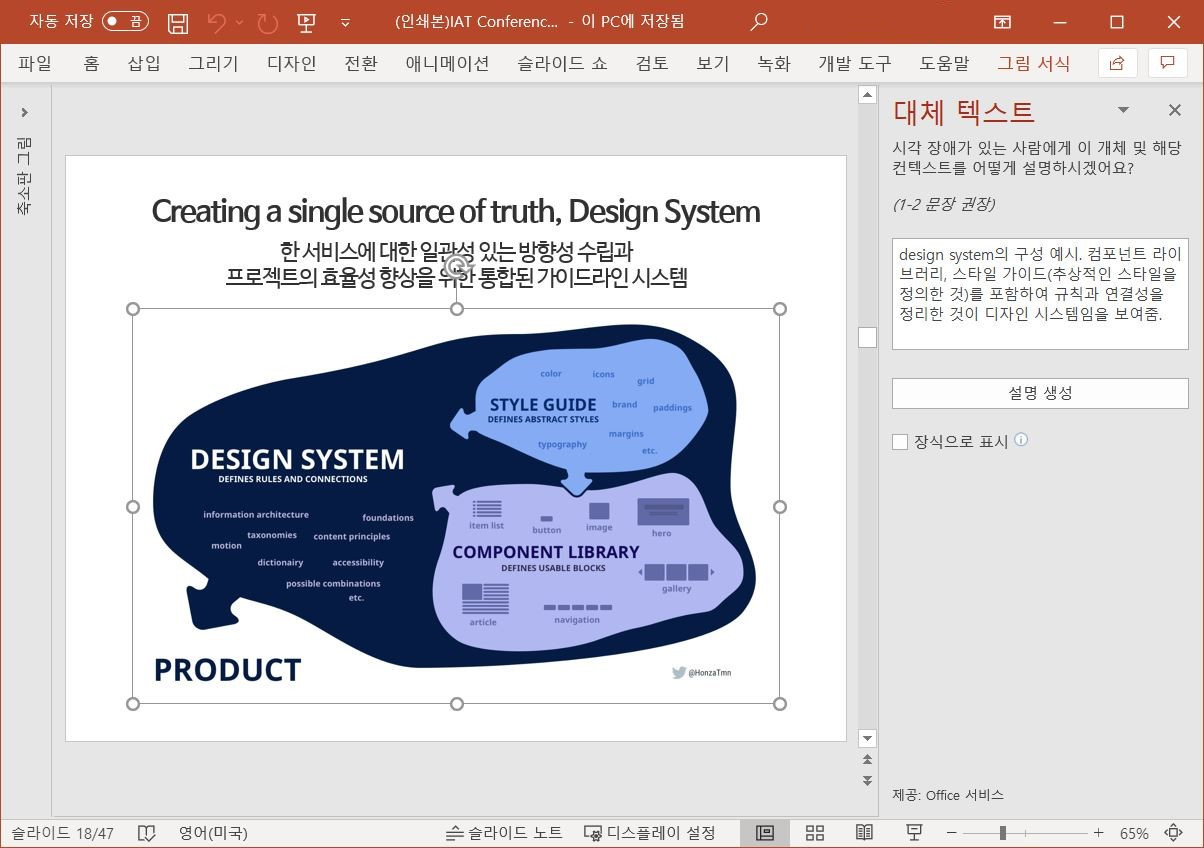Screen dimensions: 1204x848
Task: Open ribbon display options icon
Action: click(x=1002, y=22)
